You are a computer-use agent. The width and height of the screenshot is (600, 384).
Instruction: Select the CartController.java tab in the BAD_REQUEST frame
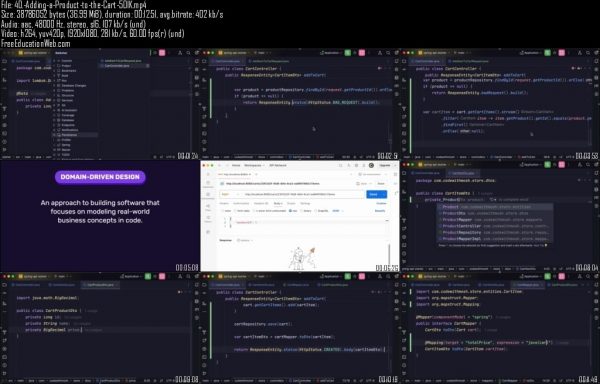(x=227, y=61)
